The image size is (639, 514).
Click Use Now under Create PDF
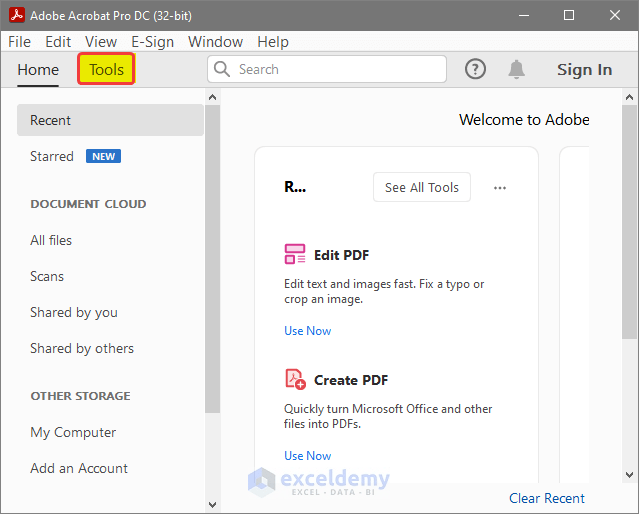[x=308, y=456]
